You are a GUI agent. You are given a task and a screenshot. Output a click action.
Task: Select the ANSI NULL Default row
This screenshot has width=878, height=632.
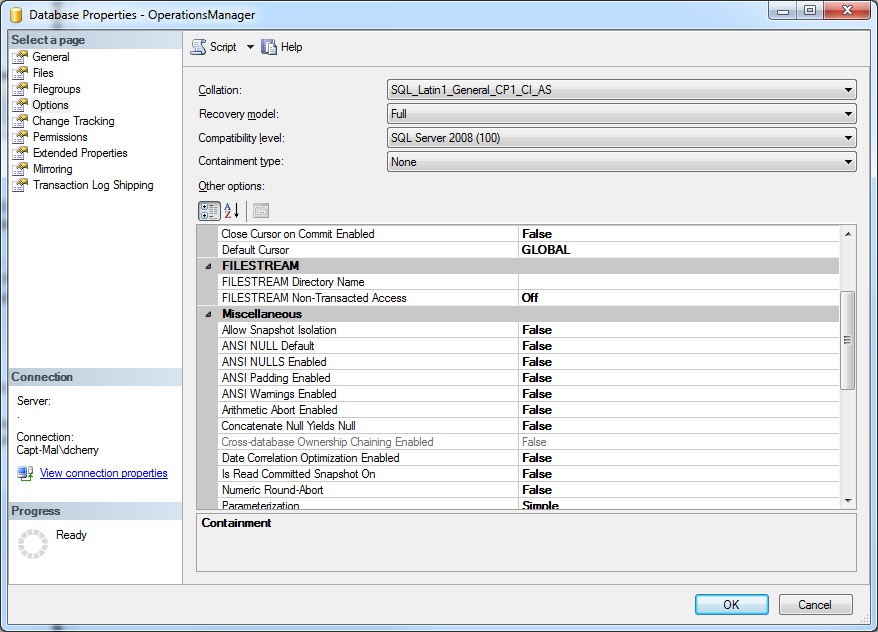529,346
